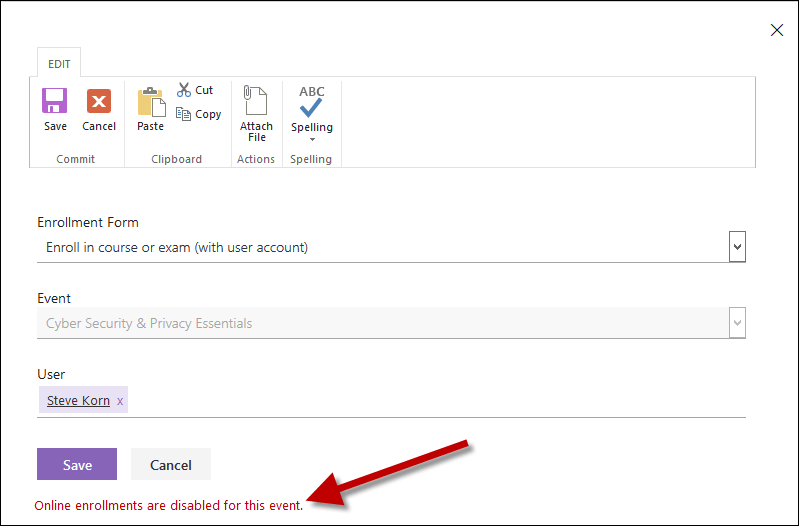Click the 'Actions' ribbon group label
This screenshot has height=526, width=799.
pyautogui.click(x=256, y=159)
